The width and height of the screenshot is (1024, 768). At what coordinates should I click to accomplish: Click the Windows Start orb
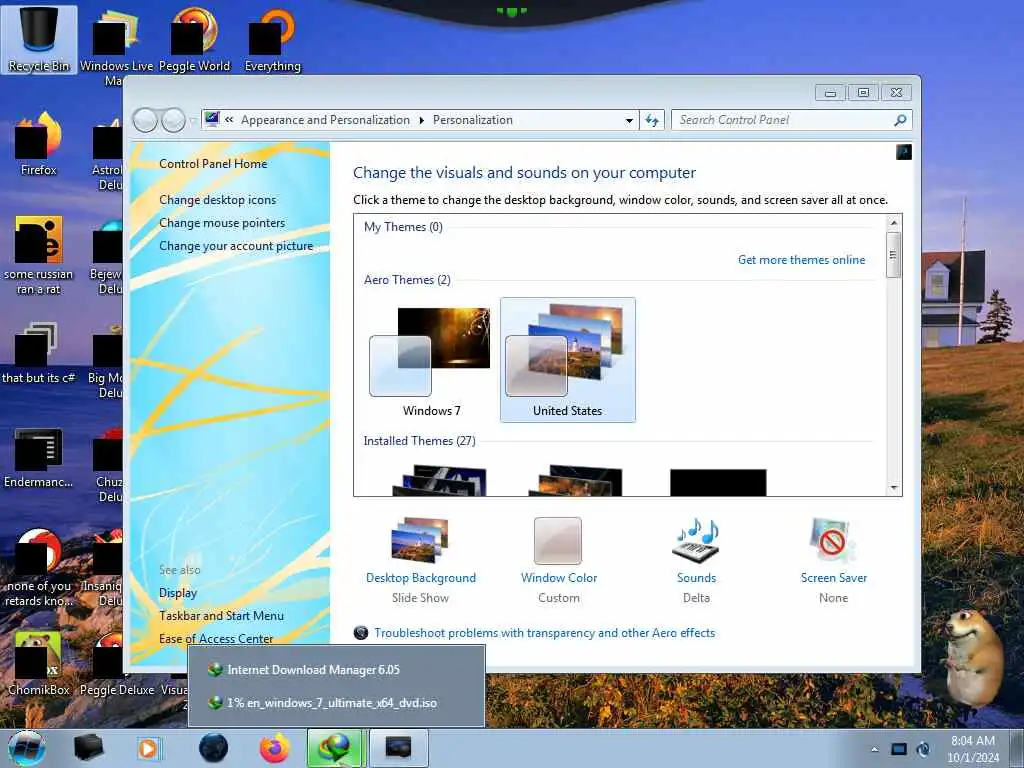tap(26, 748)
